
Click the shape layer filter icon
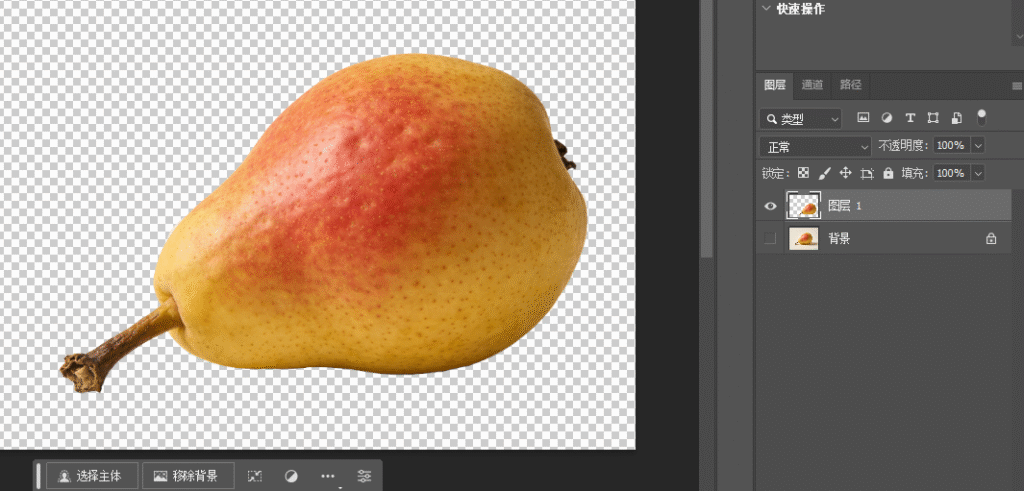click(933, 119)
